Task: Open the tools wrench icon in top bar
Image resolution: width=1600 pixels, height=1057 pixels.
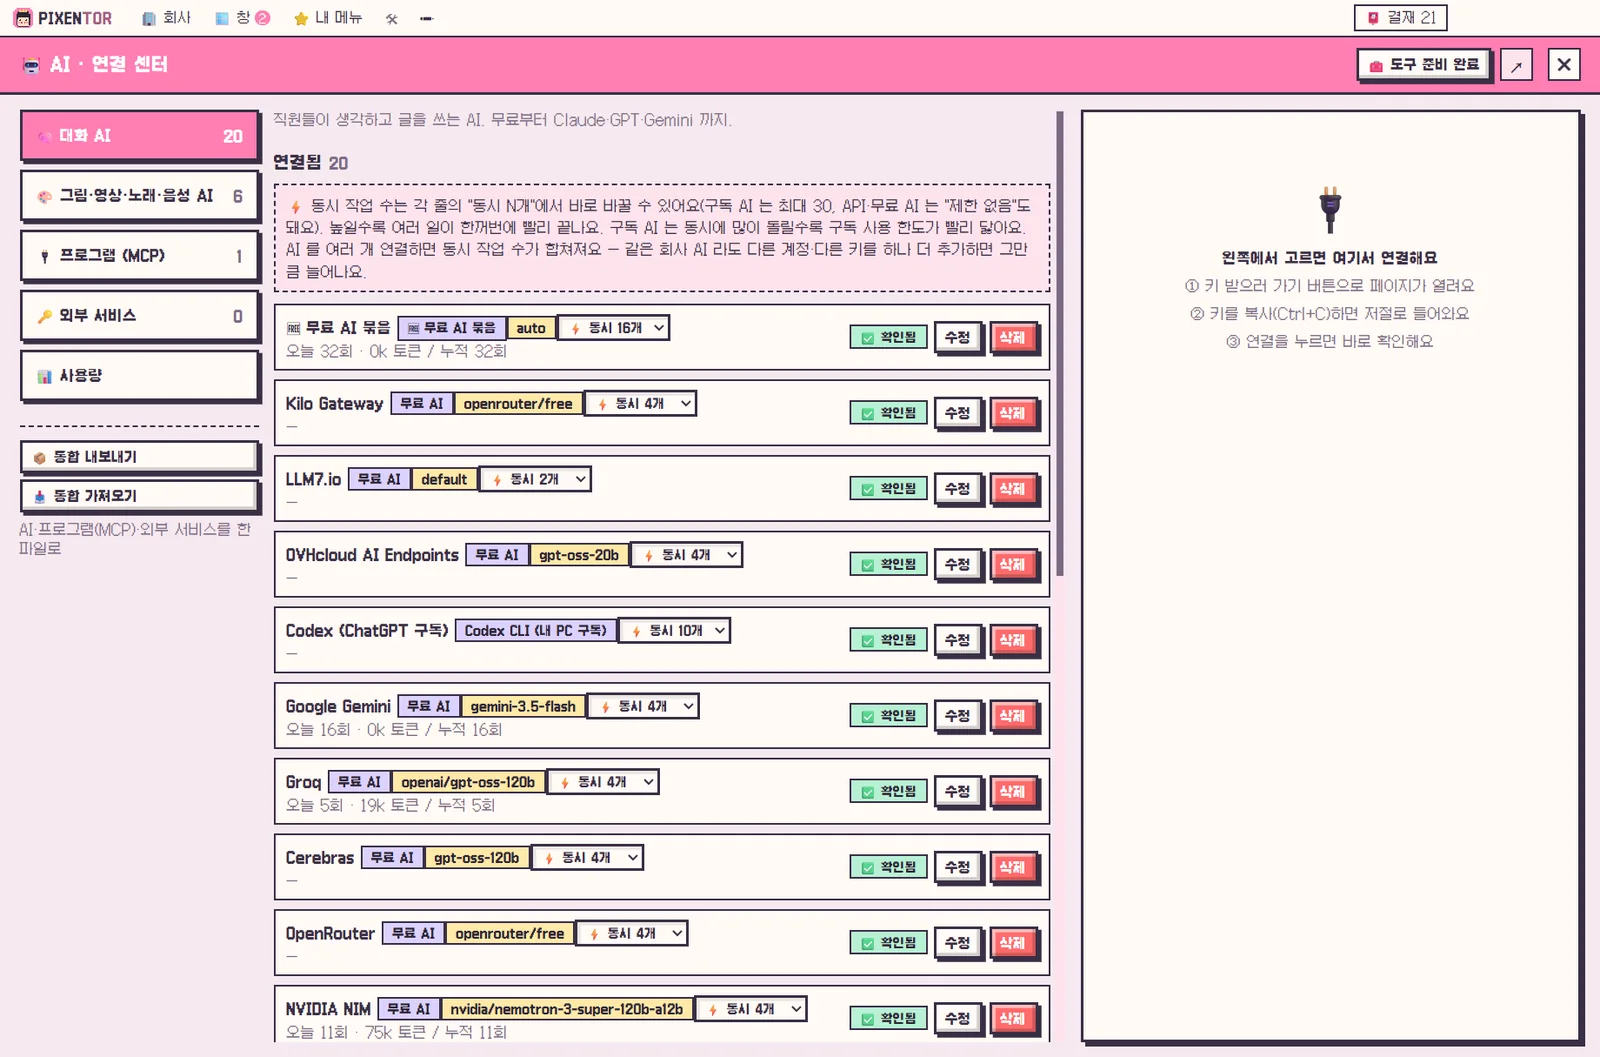Action: click(x=392, y=18)
